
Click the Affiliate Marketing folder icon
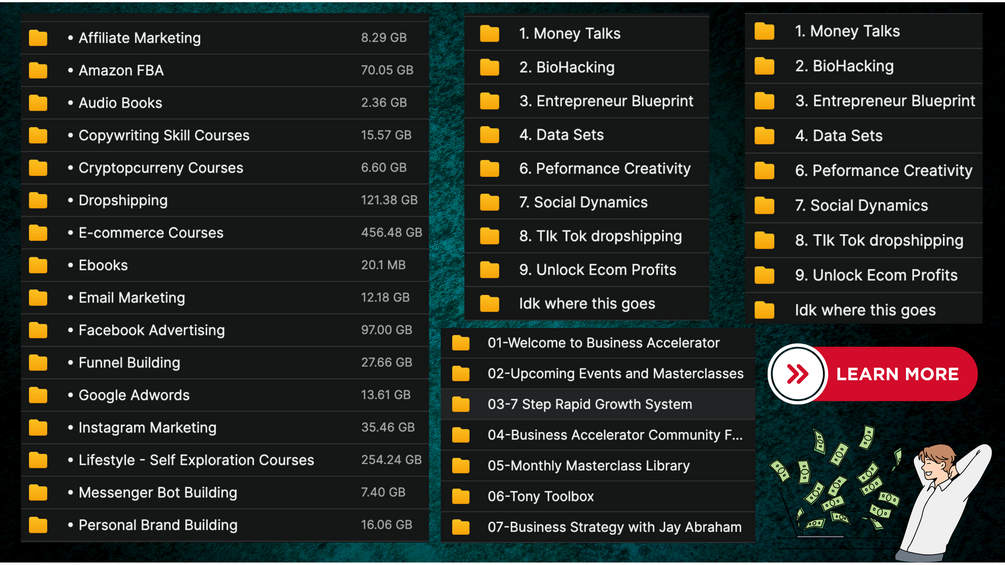tap(38, 38)
